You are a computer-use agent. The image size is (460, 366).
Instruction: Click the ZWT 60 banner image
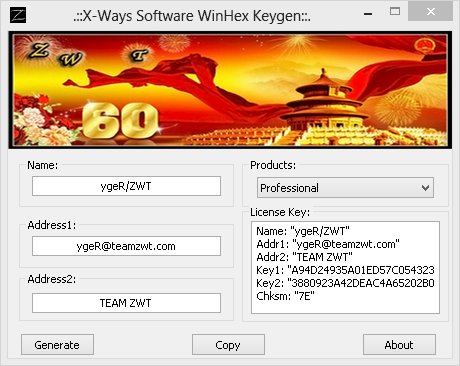click(230, 90)
